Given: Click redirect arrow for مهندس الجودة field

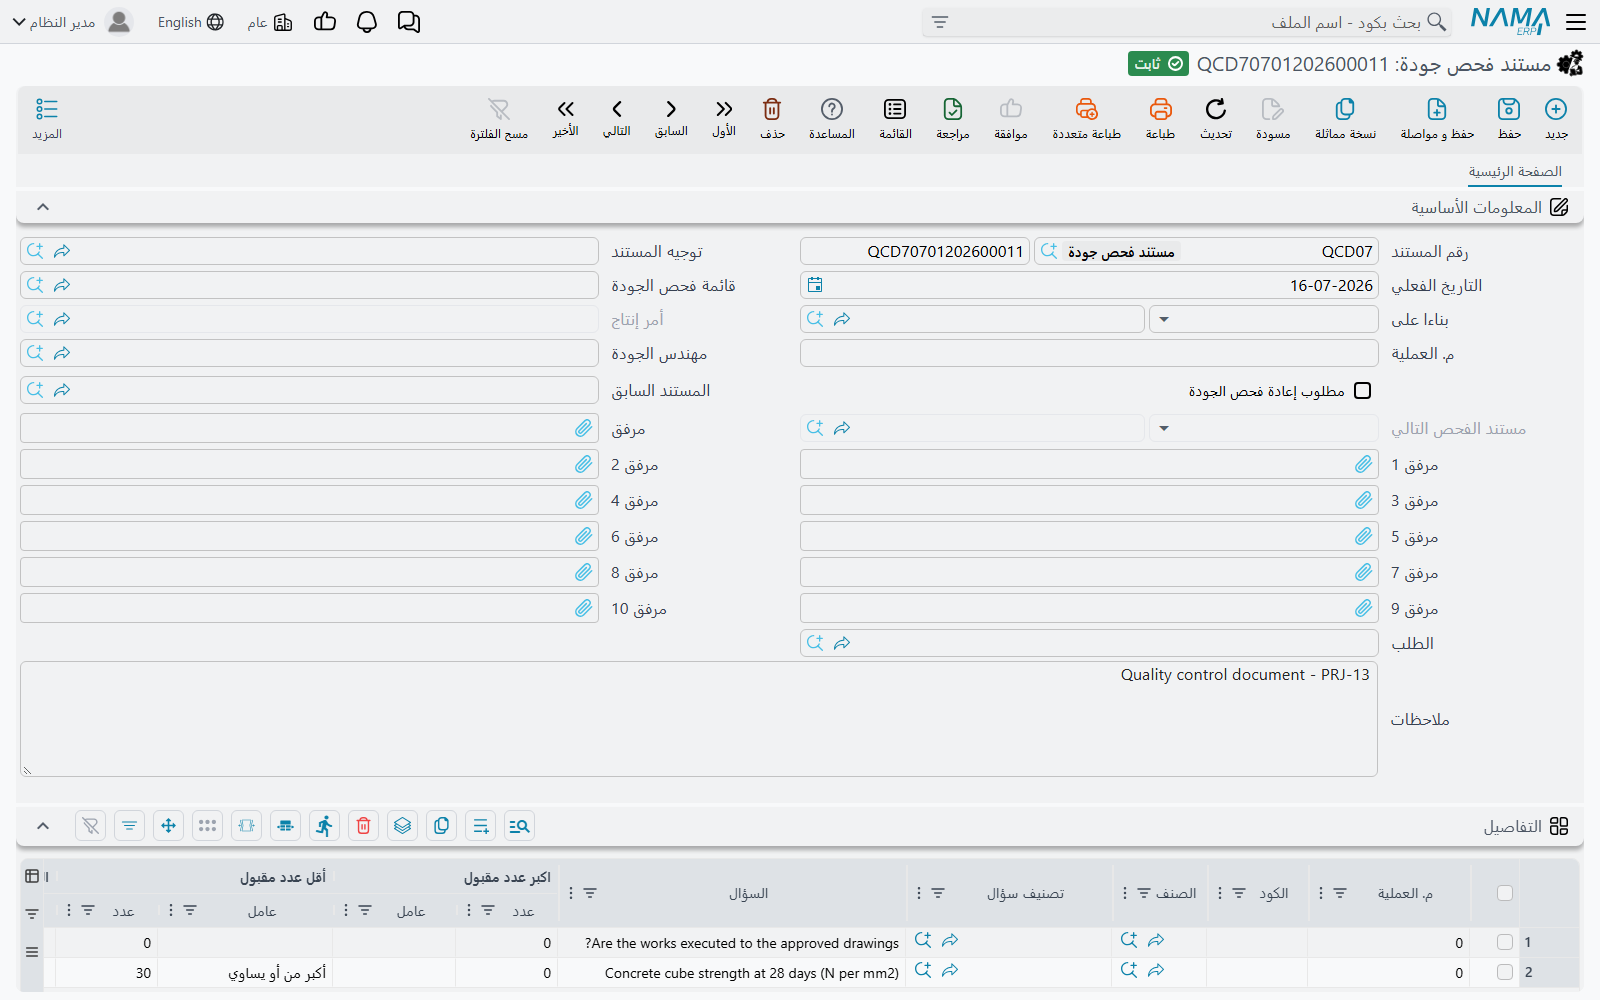Looking at the screenshot, I should pos(62,353).
